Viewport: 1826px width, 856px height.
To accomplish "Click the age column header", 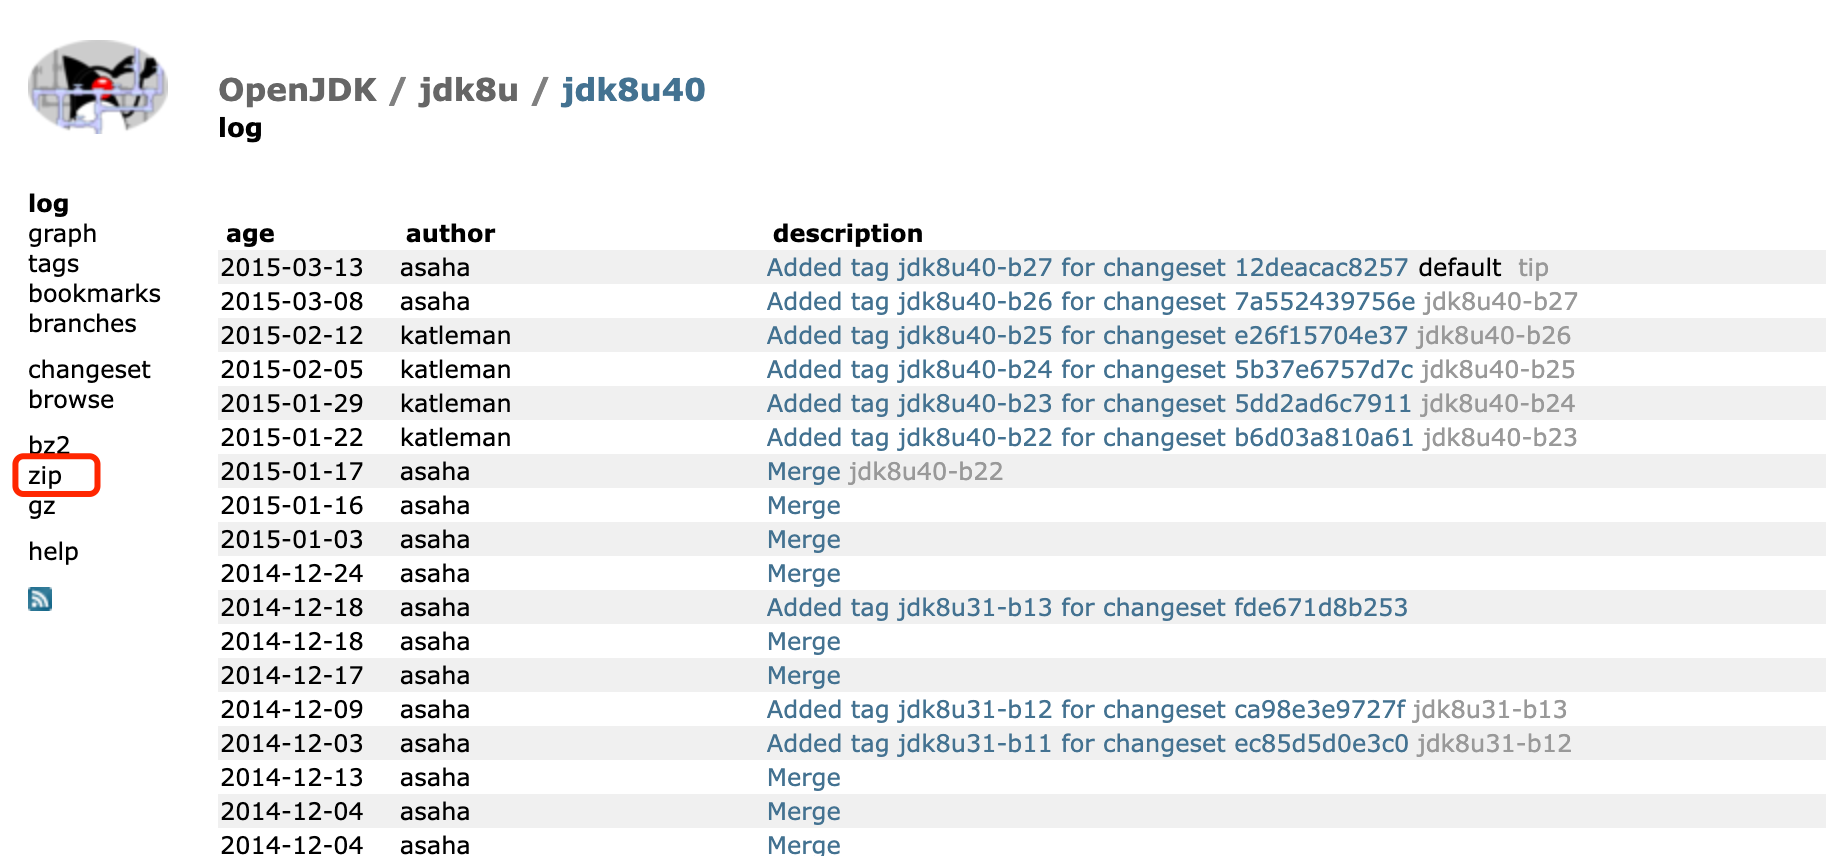I will tap(250, 234).
